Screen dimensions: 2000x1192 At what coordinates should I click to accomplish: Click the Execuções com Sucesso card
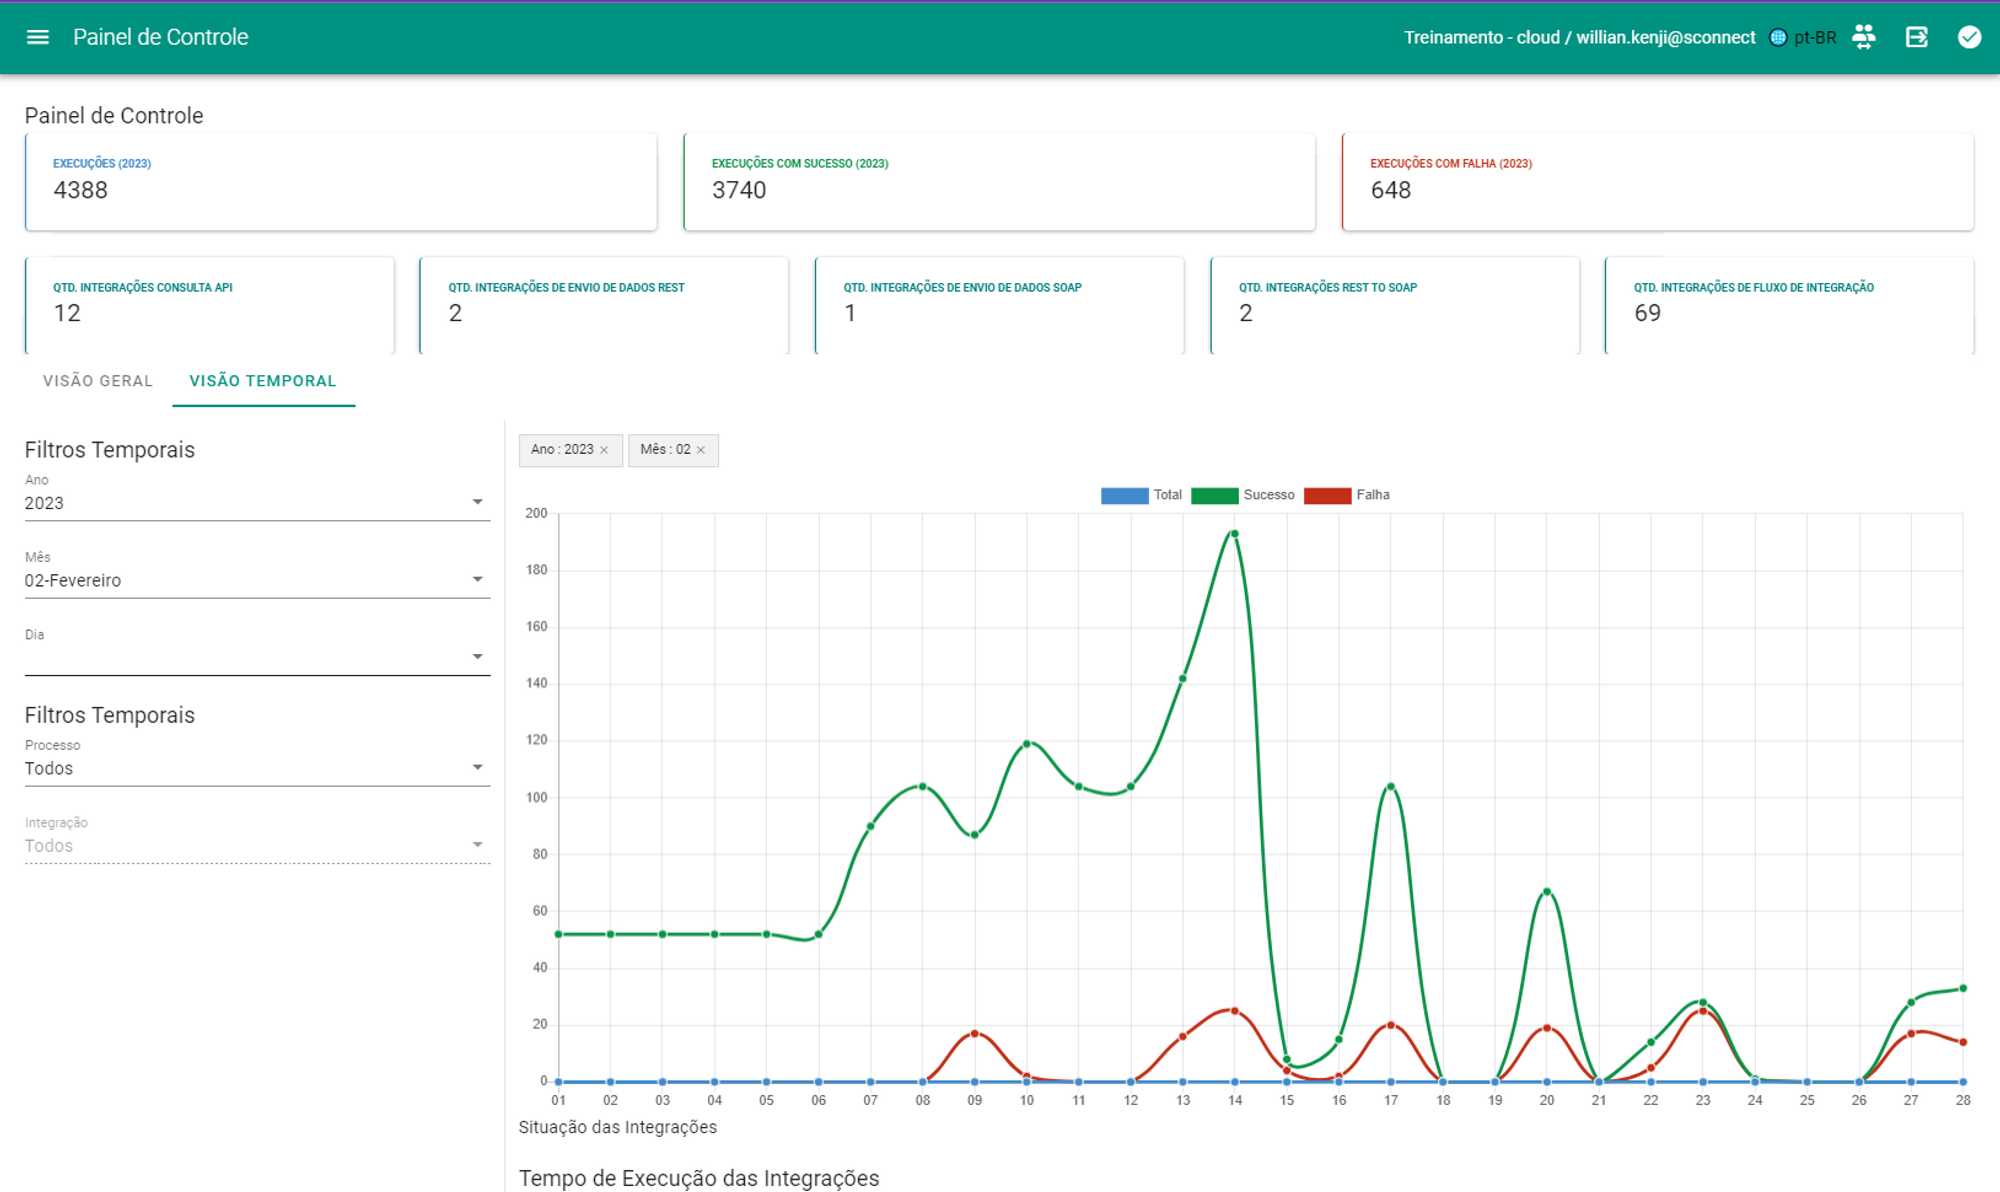998,182
